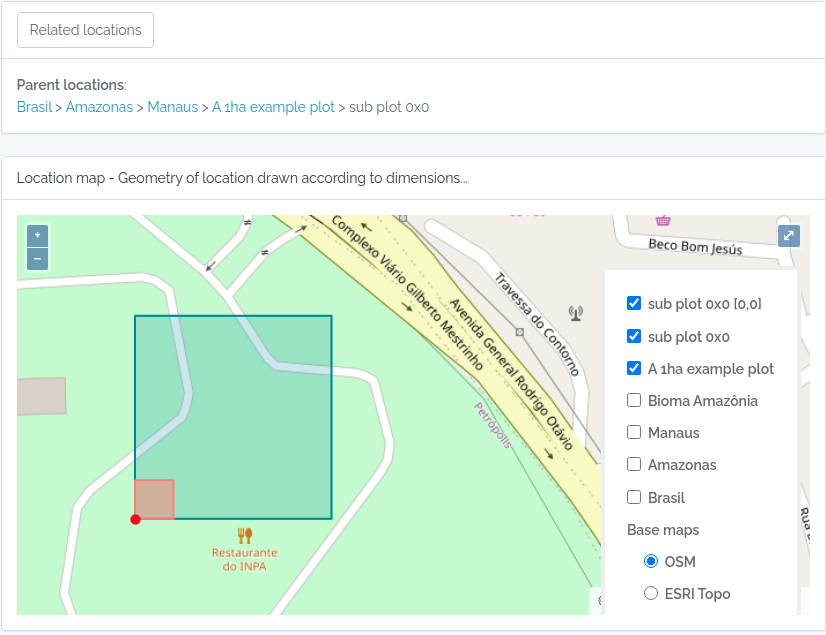This screenshot has height=635, width=826.
Task: Enable the Manaus layer checkbox
Action: tap(634, 432)
